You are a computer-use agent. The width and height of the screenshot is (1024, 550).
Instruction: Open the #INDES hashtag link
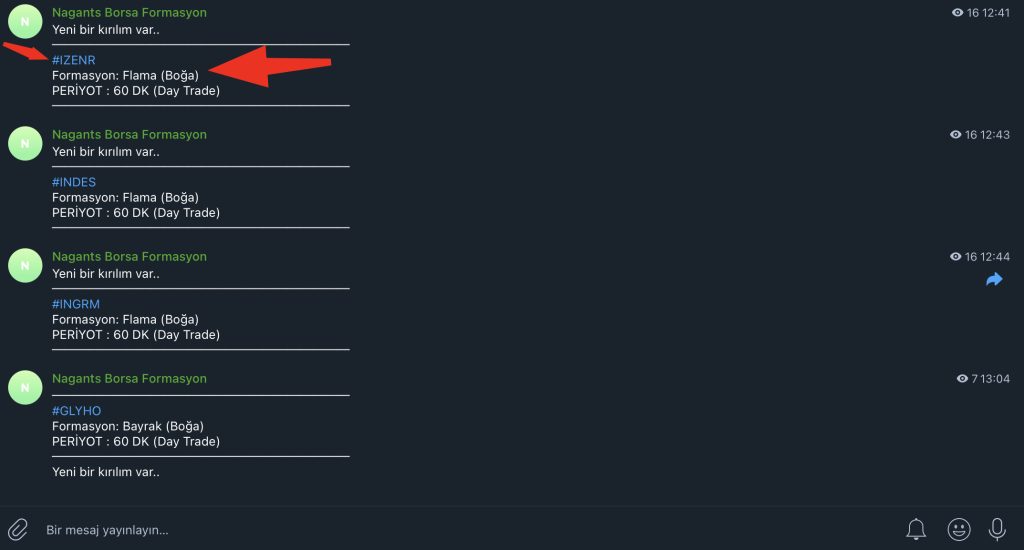(x=74, y=182)
